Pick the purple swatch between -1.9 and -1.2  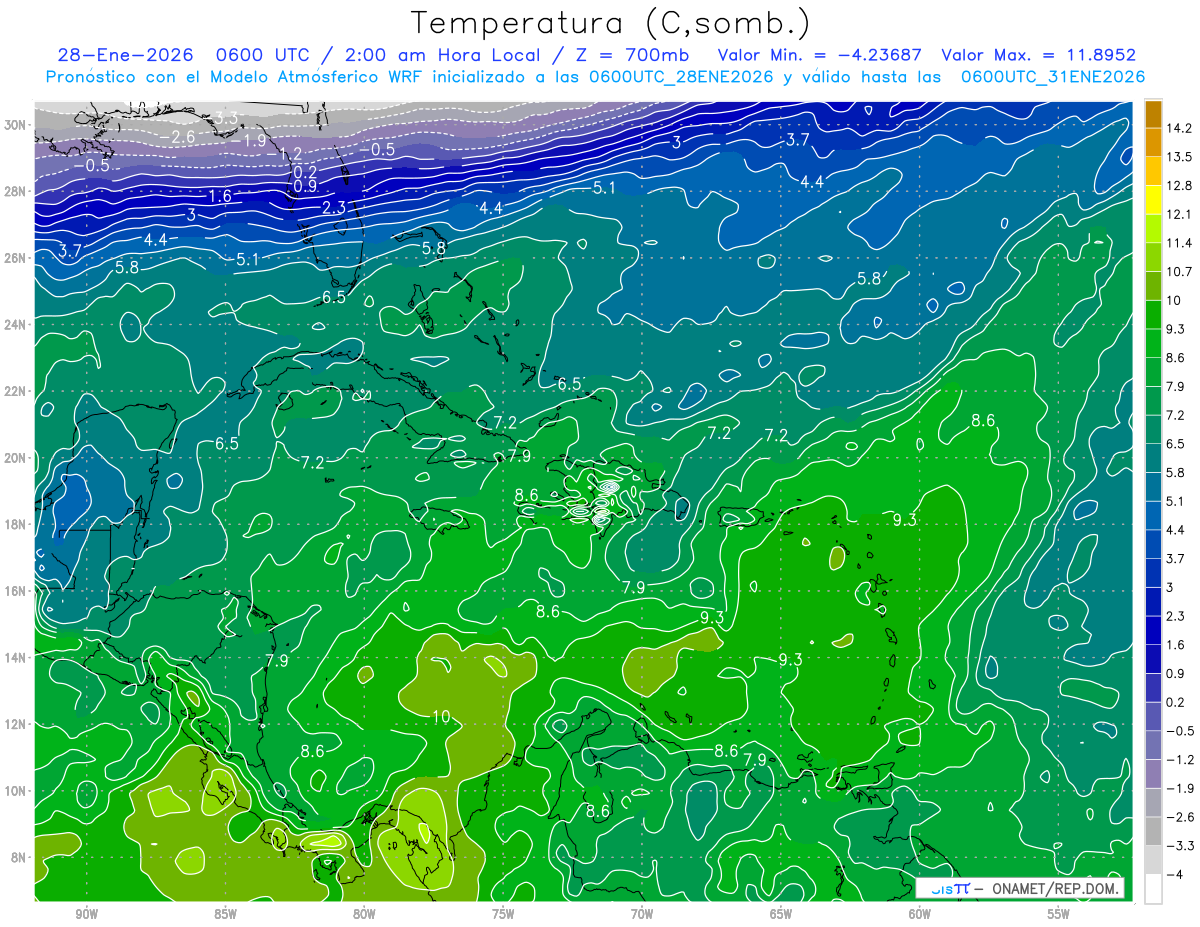click(x=1153, y=774)
